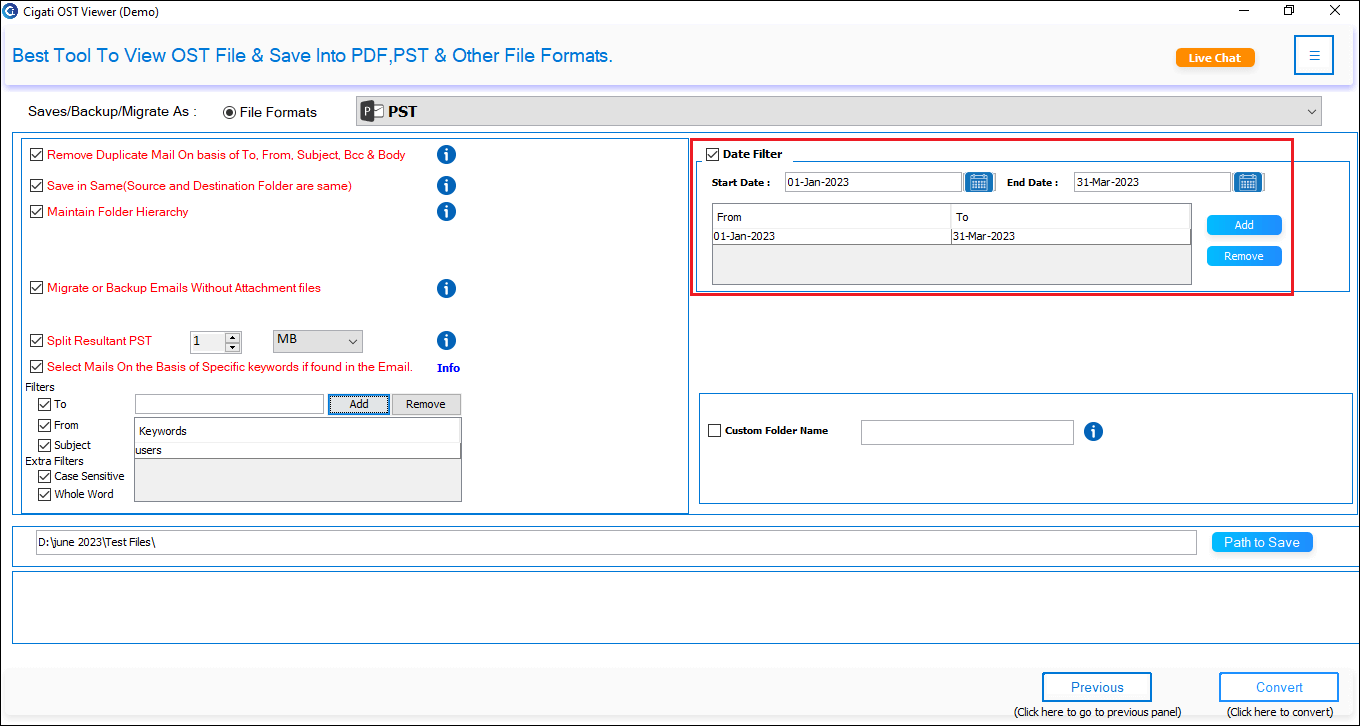Open the hamburger menu at top right
1360x726 pixels.
pyautogui.click(x=1314, y=55)
